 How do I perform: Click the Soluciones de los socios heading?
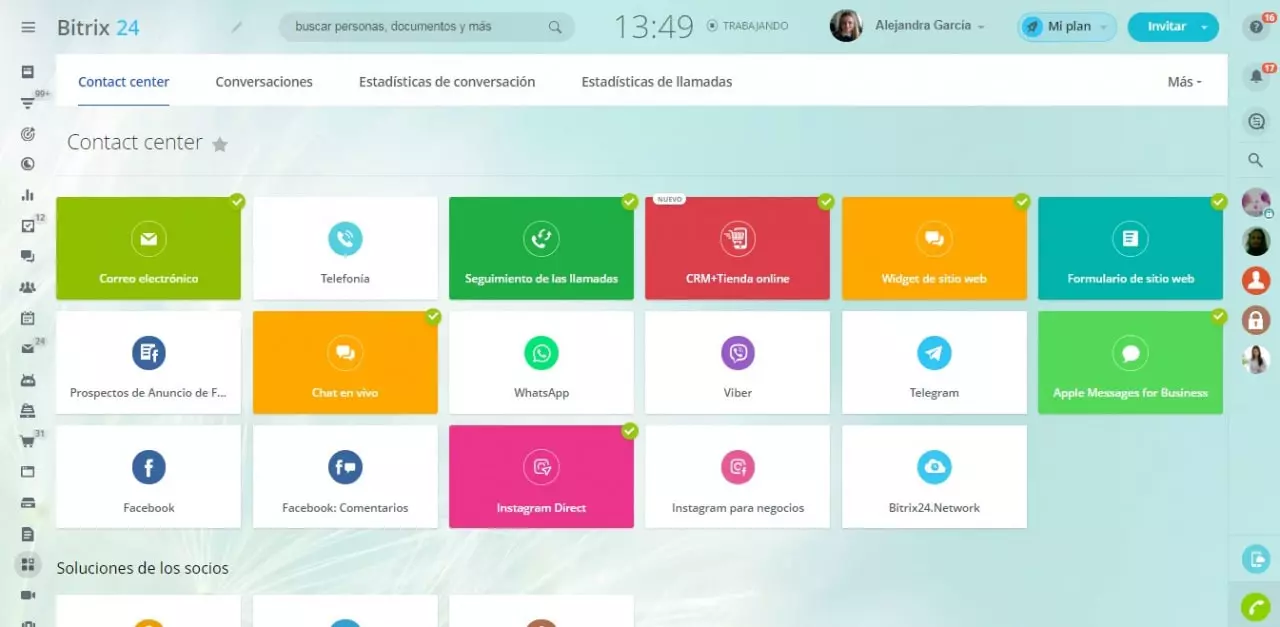[142, 568]
